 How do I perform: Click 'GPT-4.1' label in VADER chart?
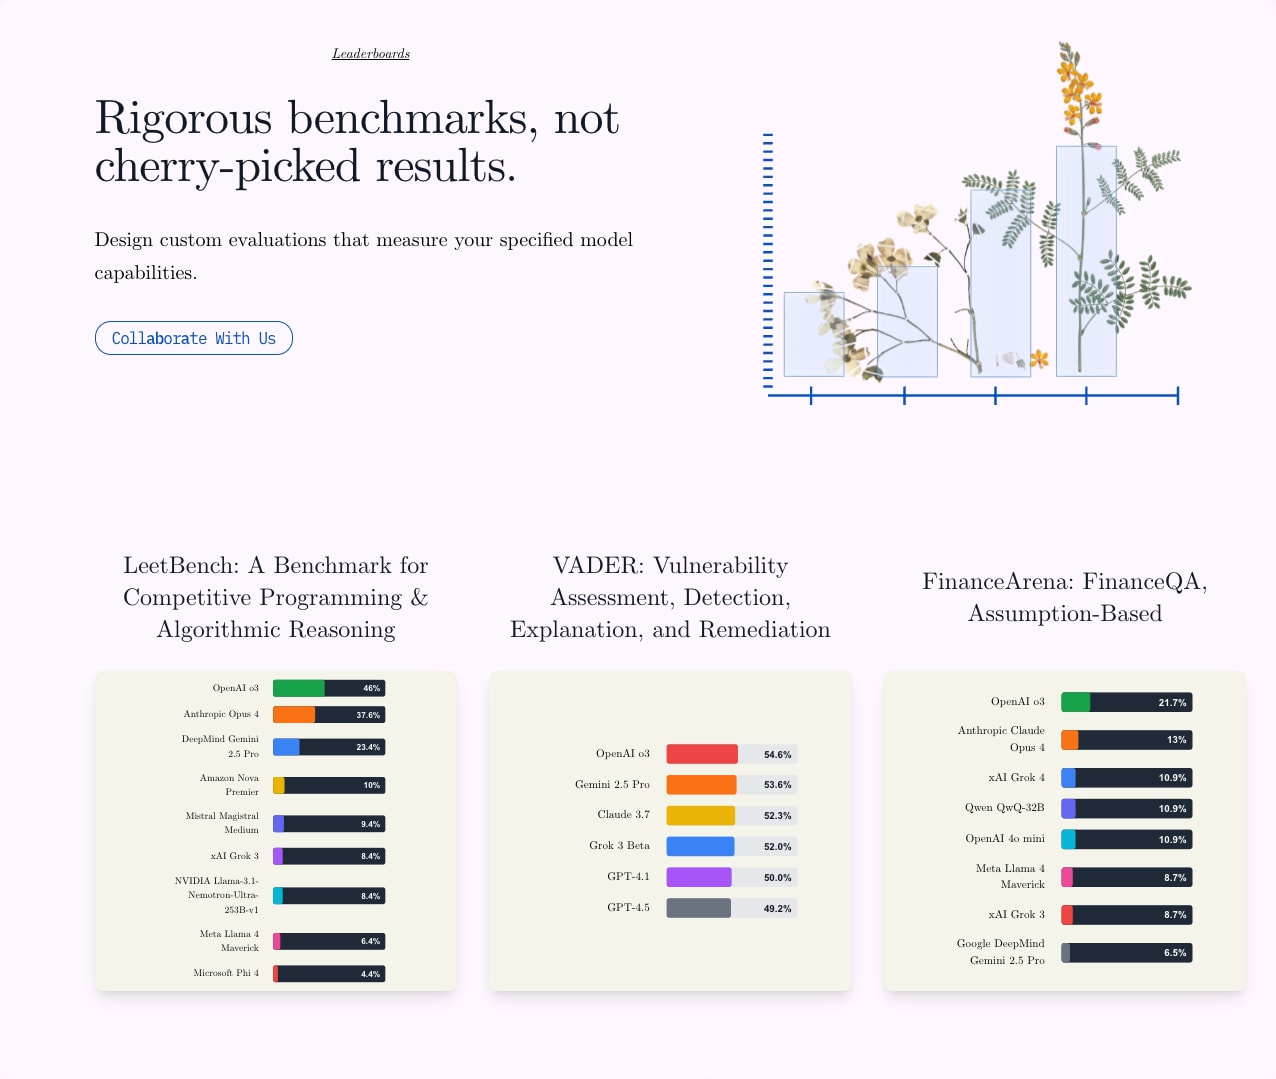click(x=628, y=877)
